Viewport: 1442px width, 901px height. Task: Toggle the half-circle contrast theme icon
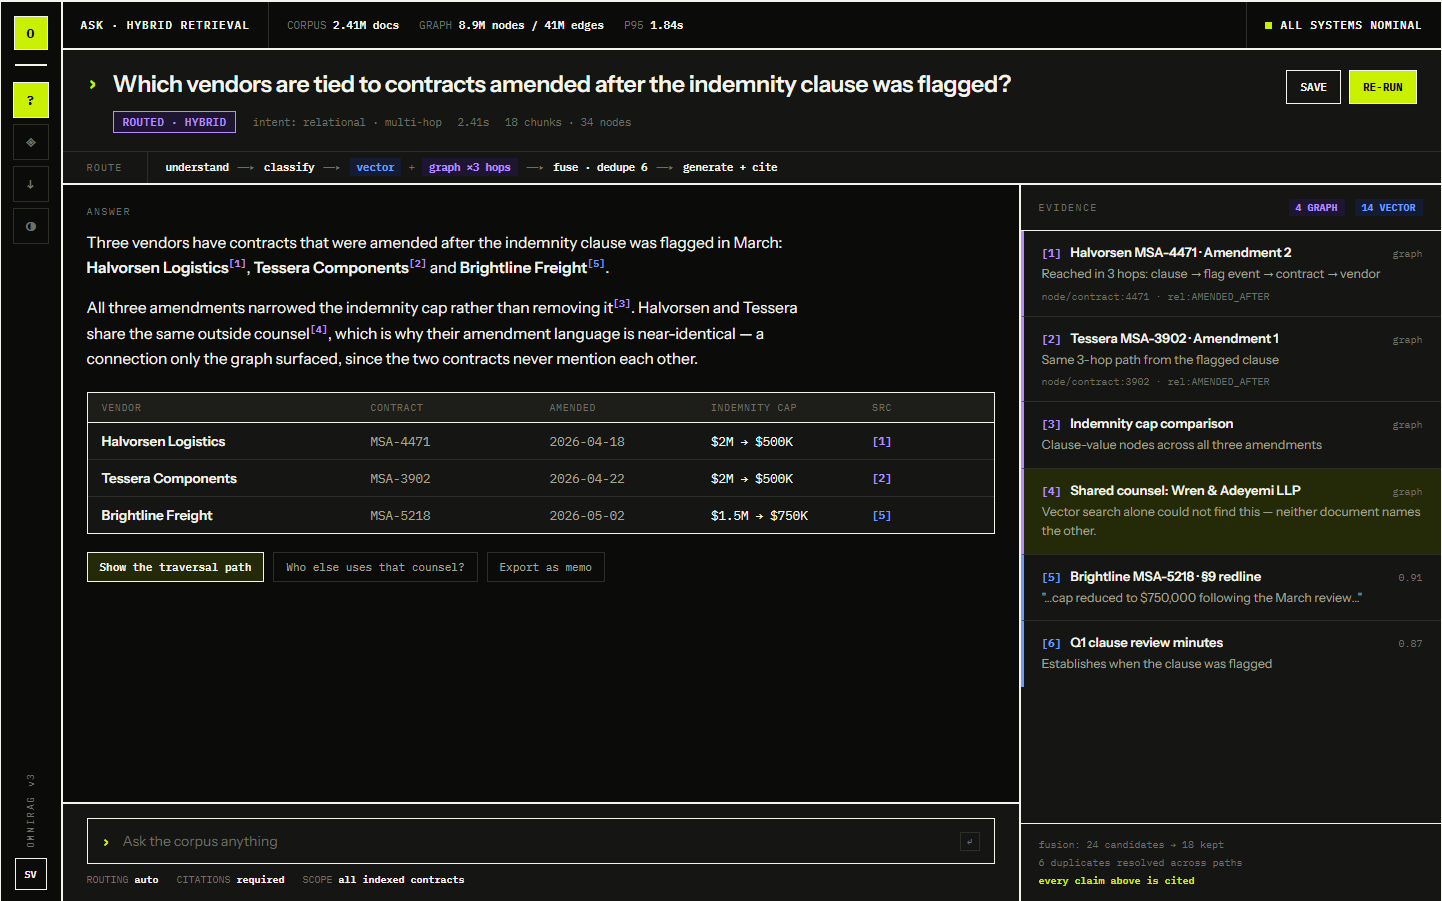coord(31,226)
